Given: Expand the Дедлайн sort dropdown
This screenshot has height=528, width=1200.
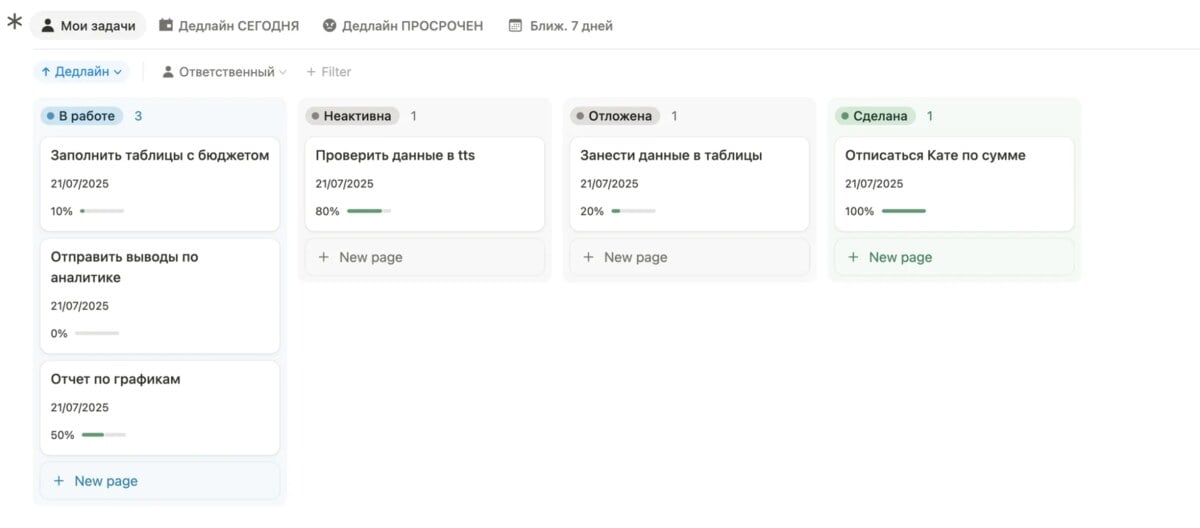Looking at the screenshot, I should pos(82,72).
